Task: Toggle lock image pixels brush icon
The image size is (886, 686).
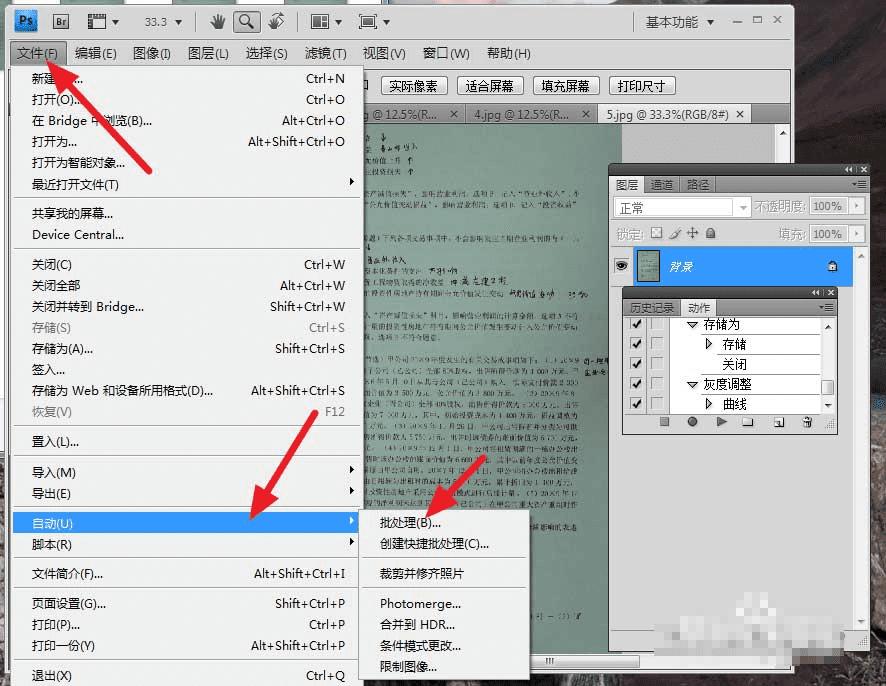Action: [x=675, y=233]
